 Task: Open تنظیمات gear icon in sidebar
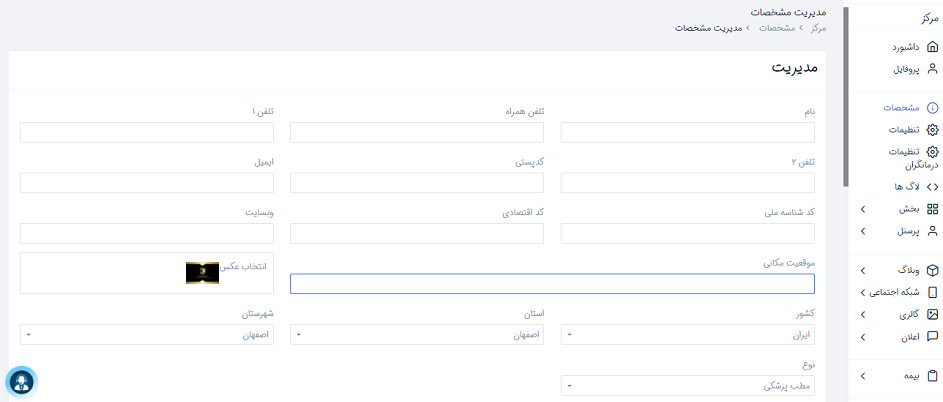click(x=932, y=130)
